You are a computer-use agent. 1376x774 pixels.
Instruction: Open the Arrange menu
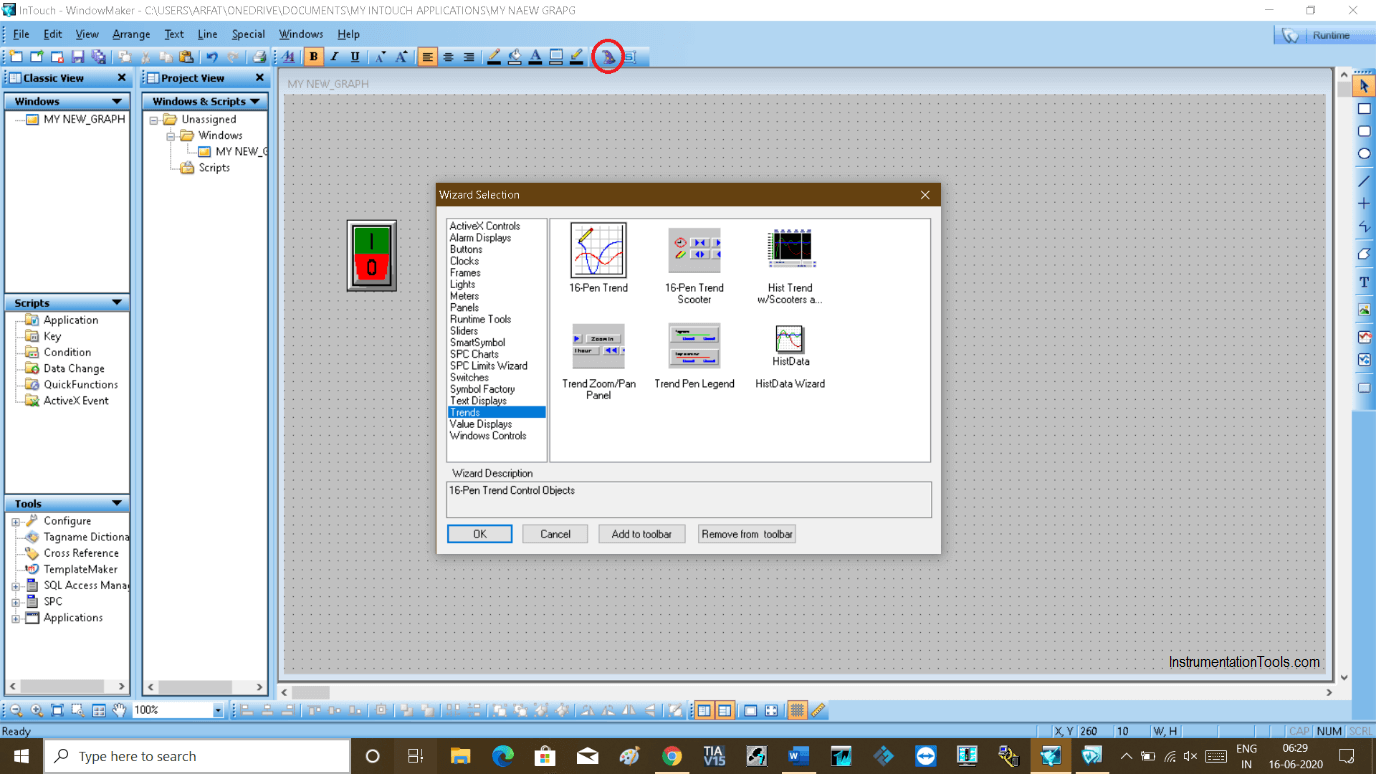tap(131, 34)
